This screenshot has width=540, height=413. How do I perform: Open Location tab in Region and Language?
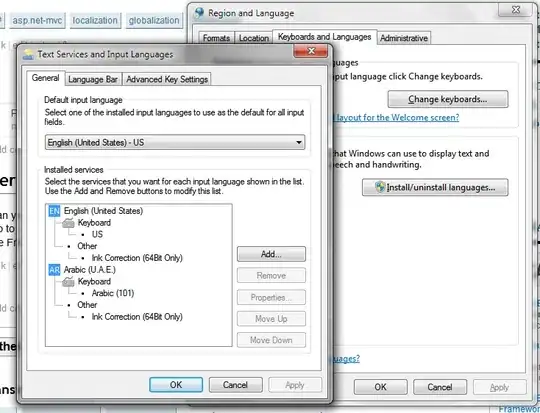click(x=254, y=38)
